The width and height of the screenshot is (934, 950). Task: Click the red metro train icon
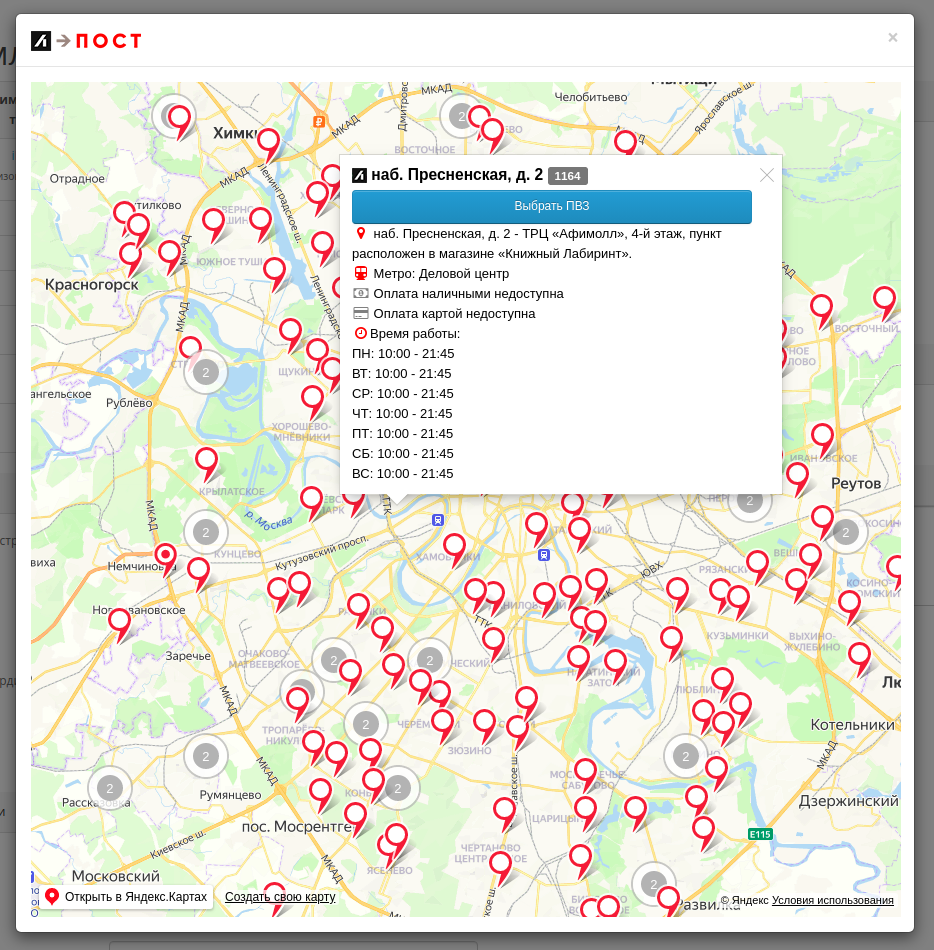360,273
